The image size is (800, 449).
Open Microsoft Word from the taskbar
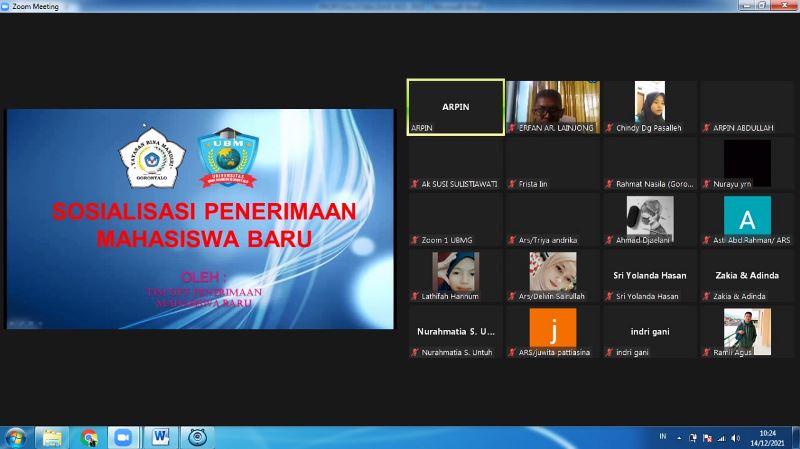pos(161,437)
